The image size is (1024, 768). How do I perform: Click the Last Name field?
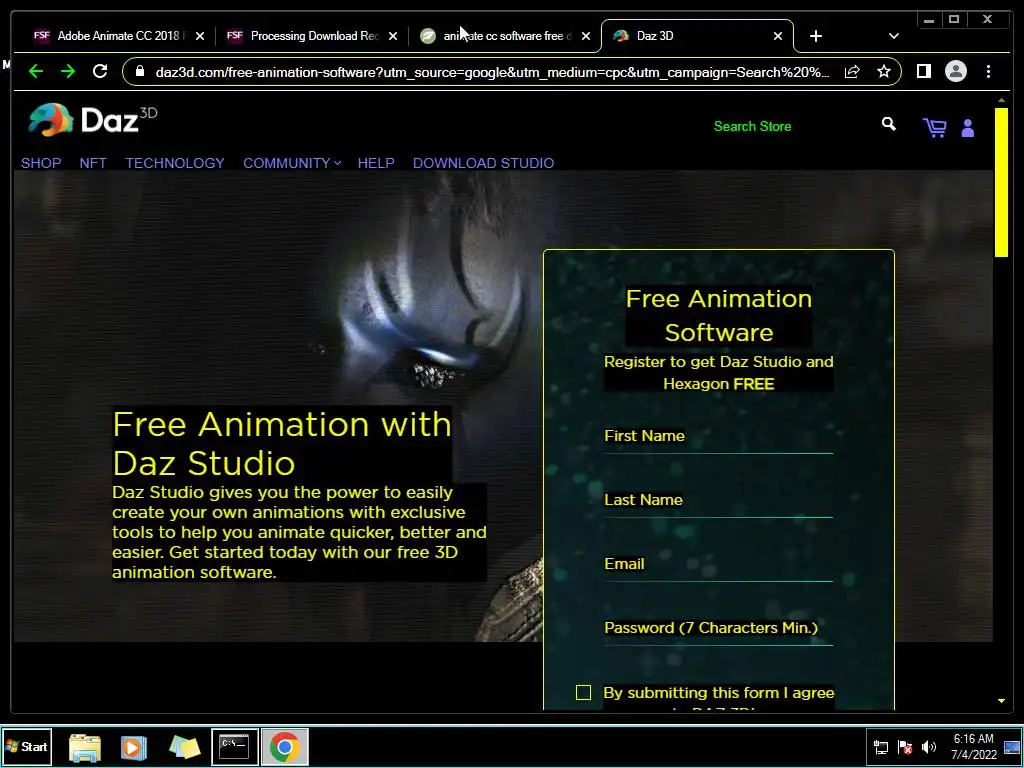(718, 500)
